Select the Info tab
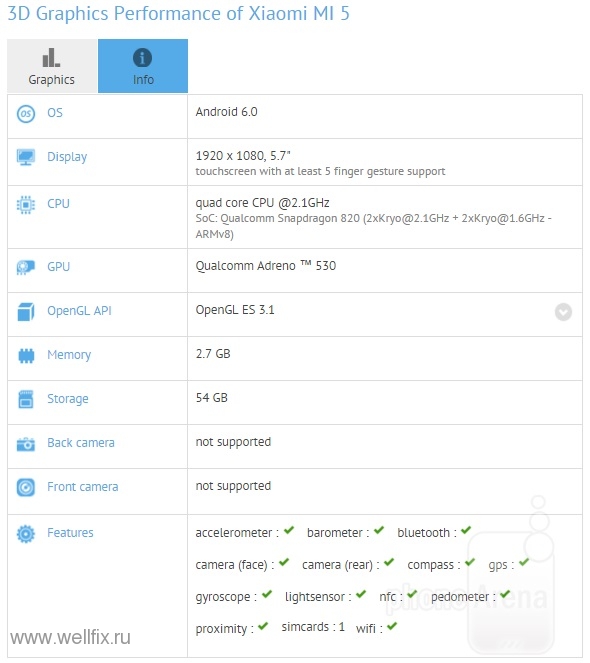Image resolution: width=590 pixels, height=663 pixels. 143,66
